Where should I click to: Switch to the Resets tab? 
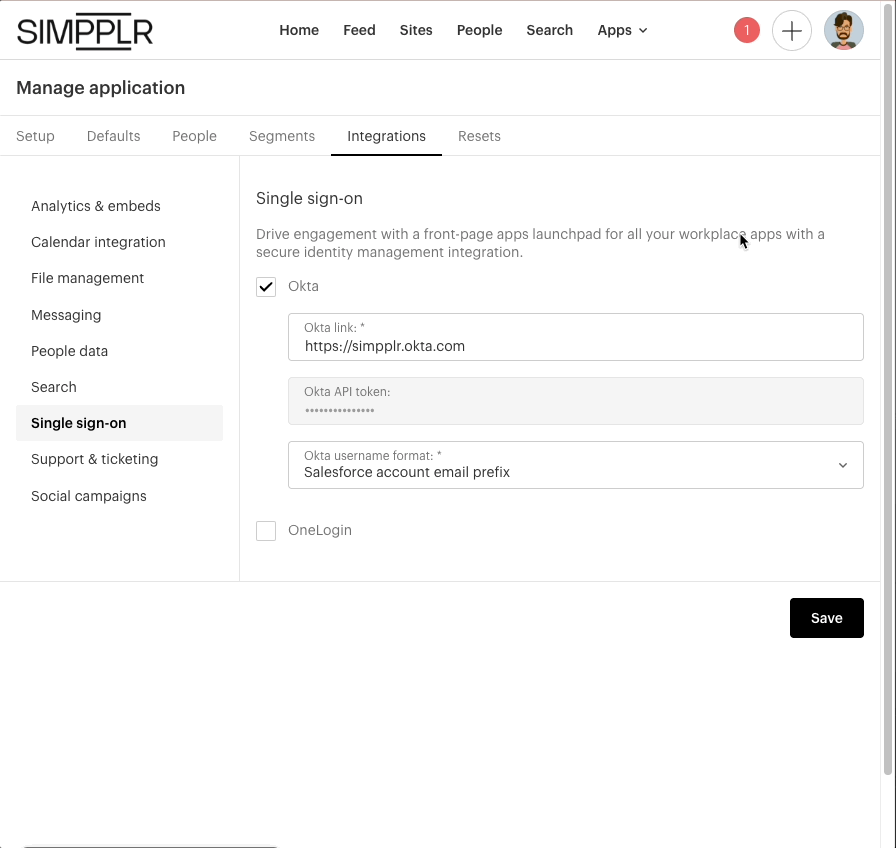479,136
